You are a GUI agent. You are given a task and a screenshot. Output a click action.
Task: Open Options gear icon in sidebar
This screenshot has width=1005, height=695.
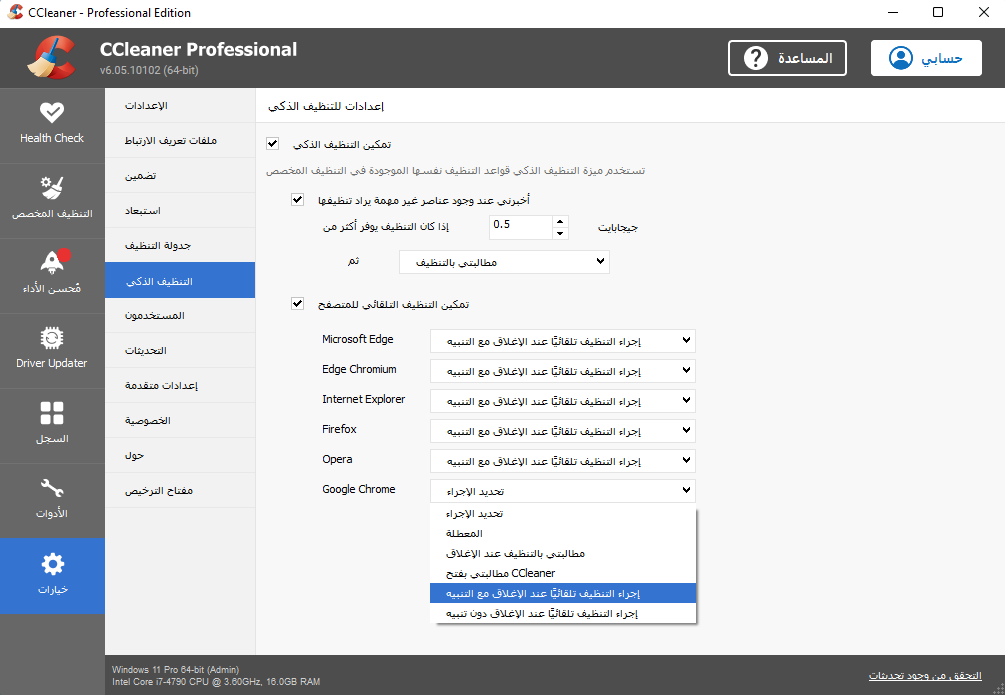tap(52, 564)
